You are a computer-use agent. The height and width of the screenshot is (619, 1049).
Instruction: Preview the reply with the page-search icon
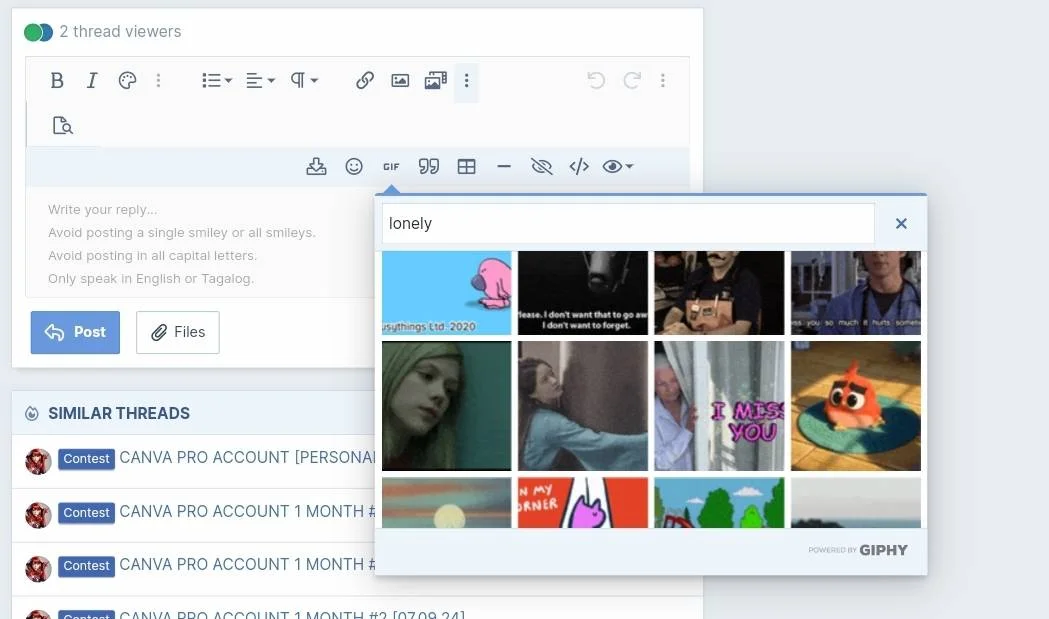pos(62,125)
